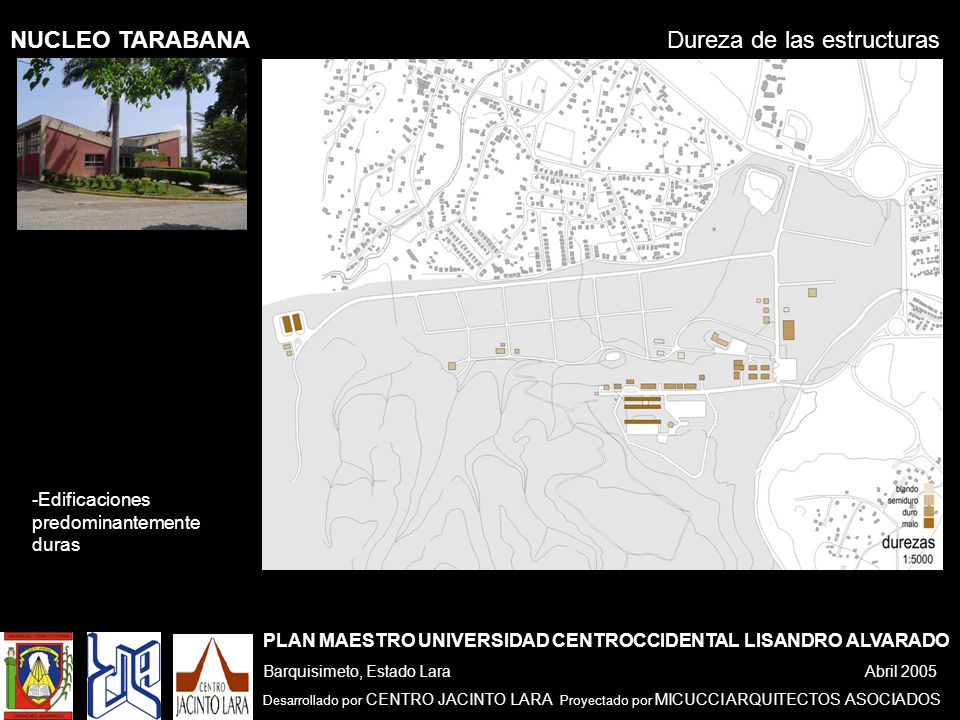Click the '1:5000' scale text
The width and height of the screenshot is (960, 720).
[917, 559]
